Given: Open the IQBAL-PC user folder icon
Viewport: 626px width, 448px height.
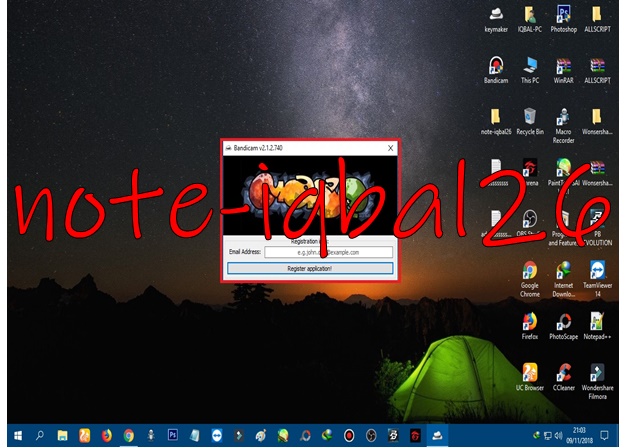Looking at the screenshot, I should coord(530,19).
